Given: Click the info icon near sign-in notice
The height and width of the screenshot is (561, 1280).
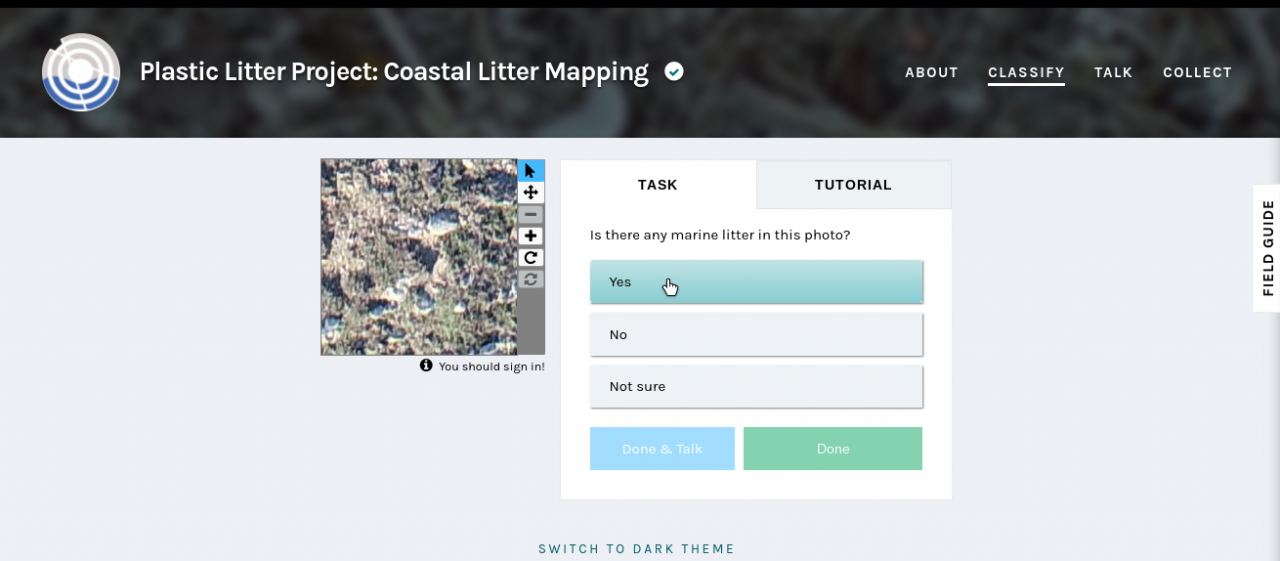Looking at the screenshot, I should click(x=426, y=366).
